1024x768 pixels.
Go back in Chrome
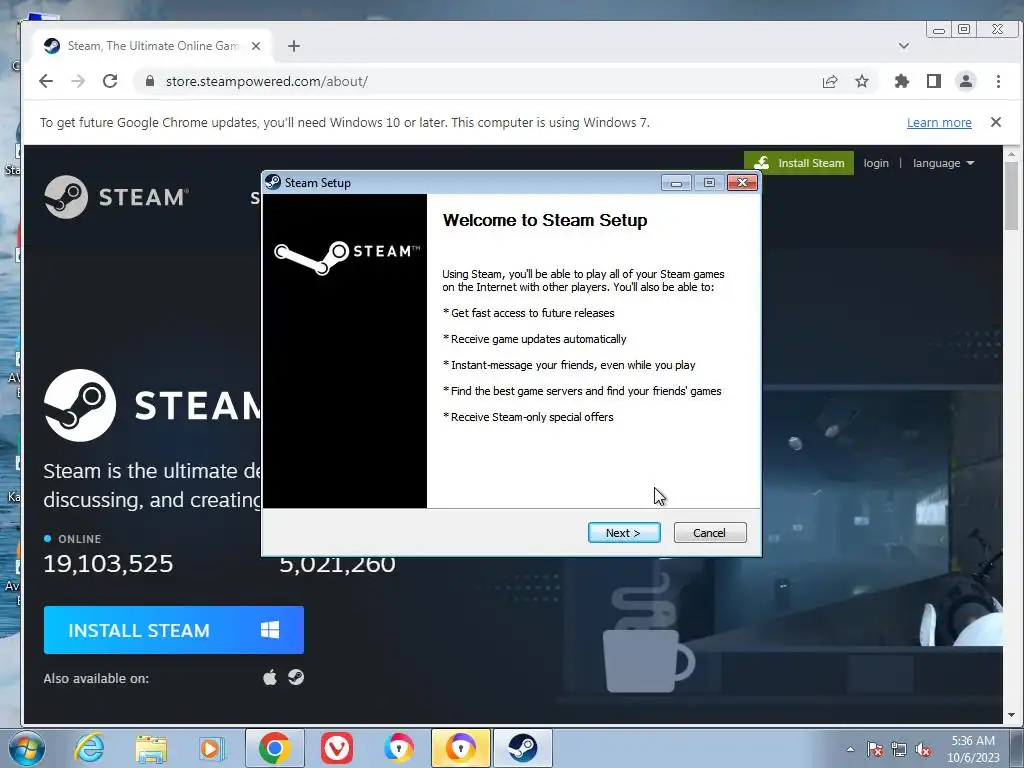46,81
